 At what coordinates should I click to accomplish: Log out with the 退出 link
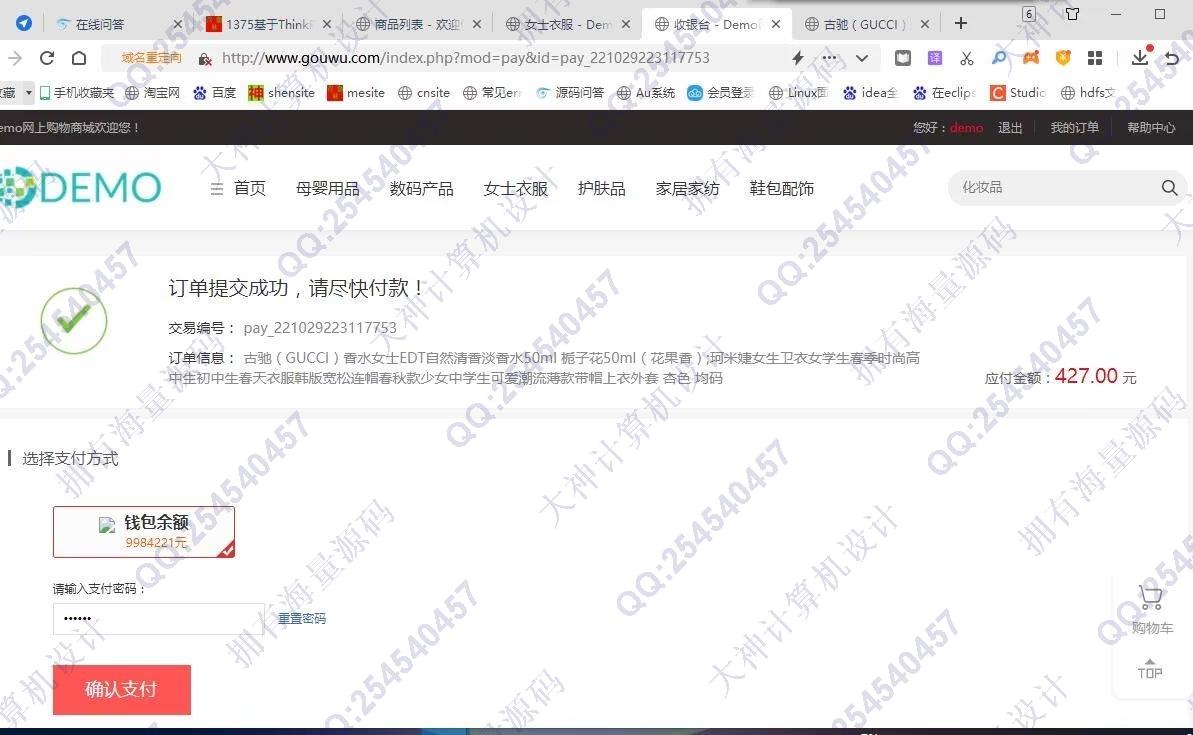point(1010,128)
